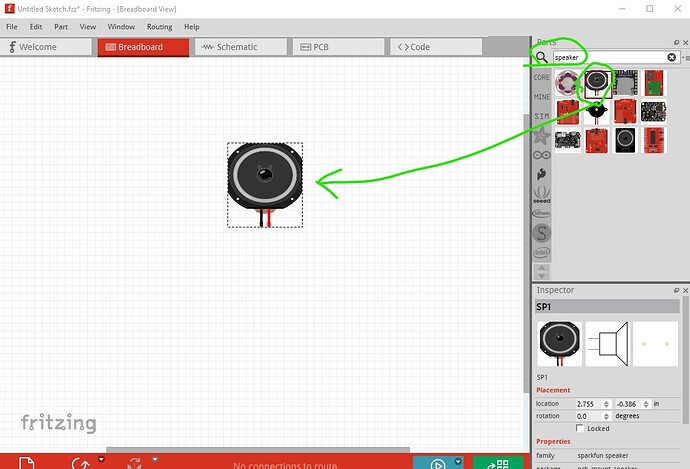The width and height of the screenshot is (690, 469).
Task: Click the magnifier search icon in Parts
Action: 541,58
